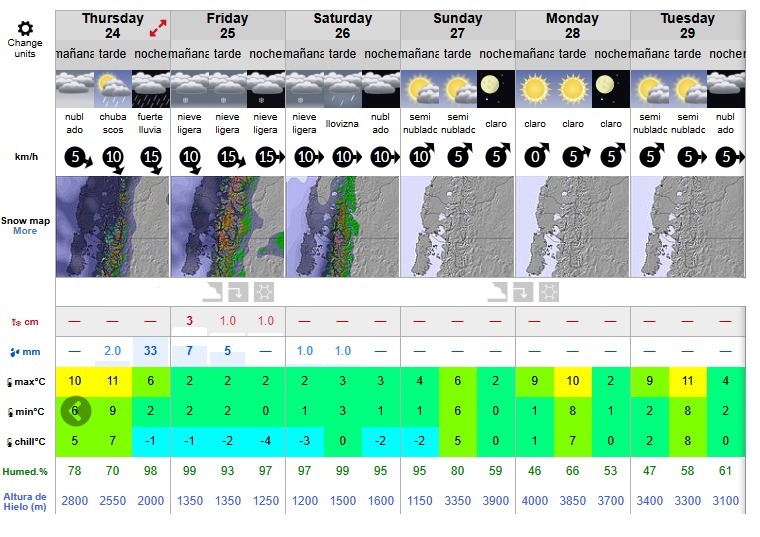Click Thursday noche 15 km/h wind icon

pyautogui.click(x=151, y=157)
